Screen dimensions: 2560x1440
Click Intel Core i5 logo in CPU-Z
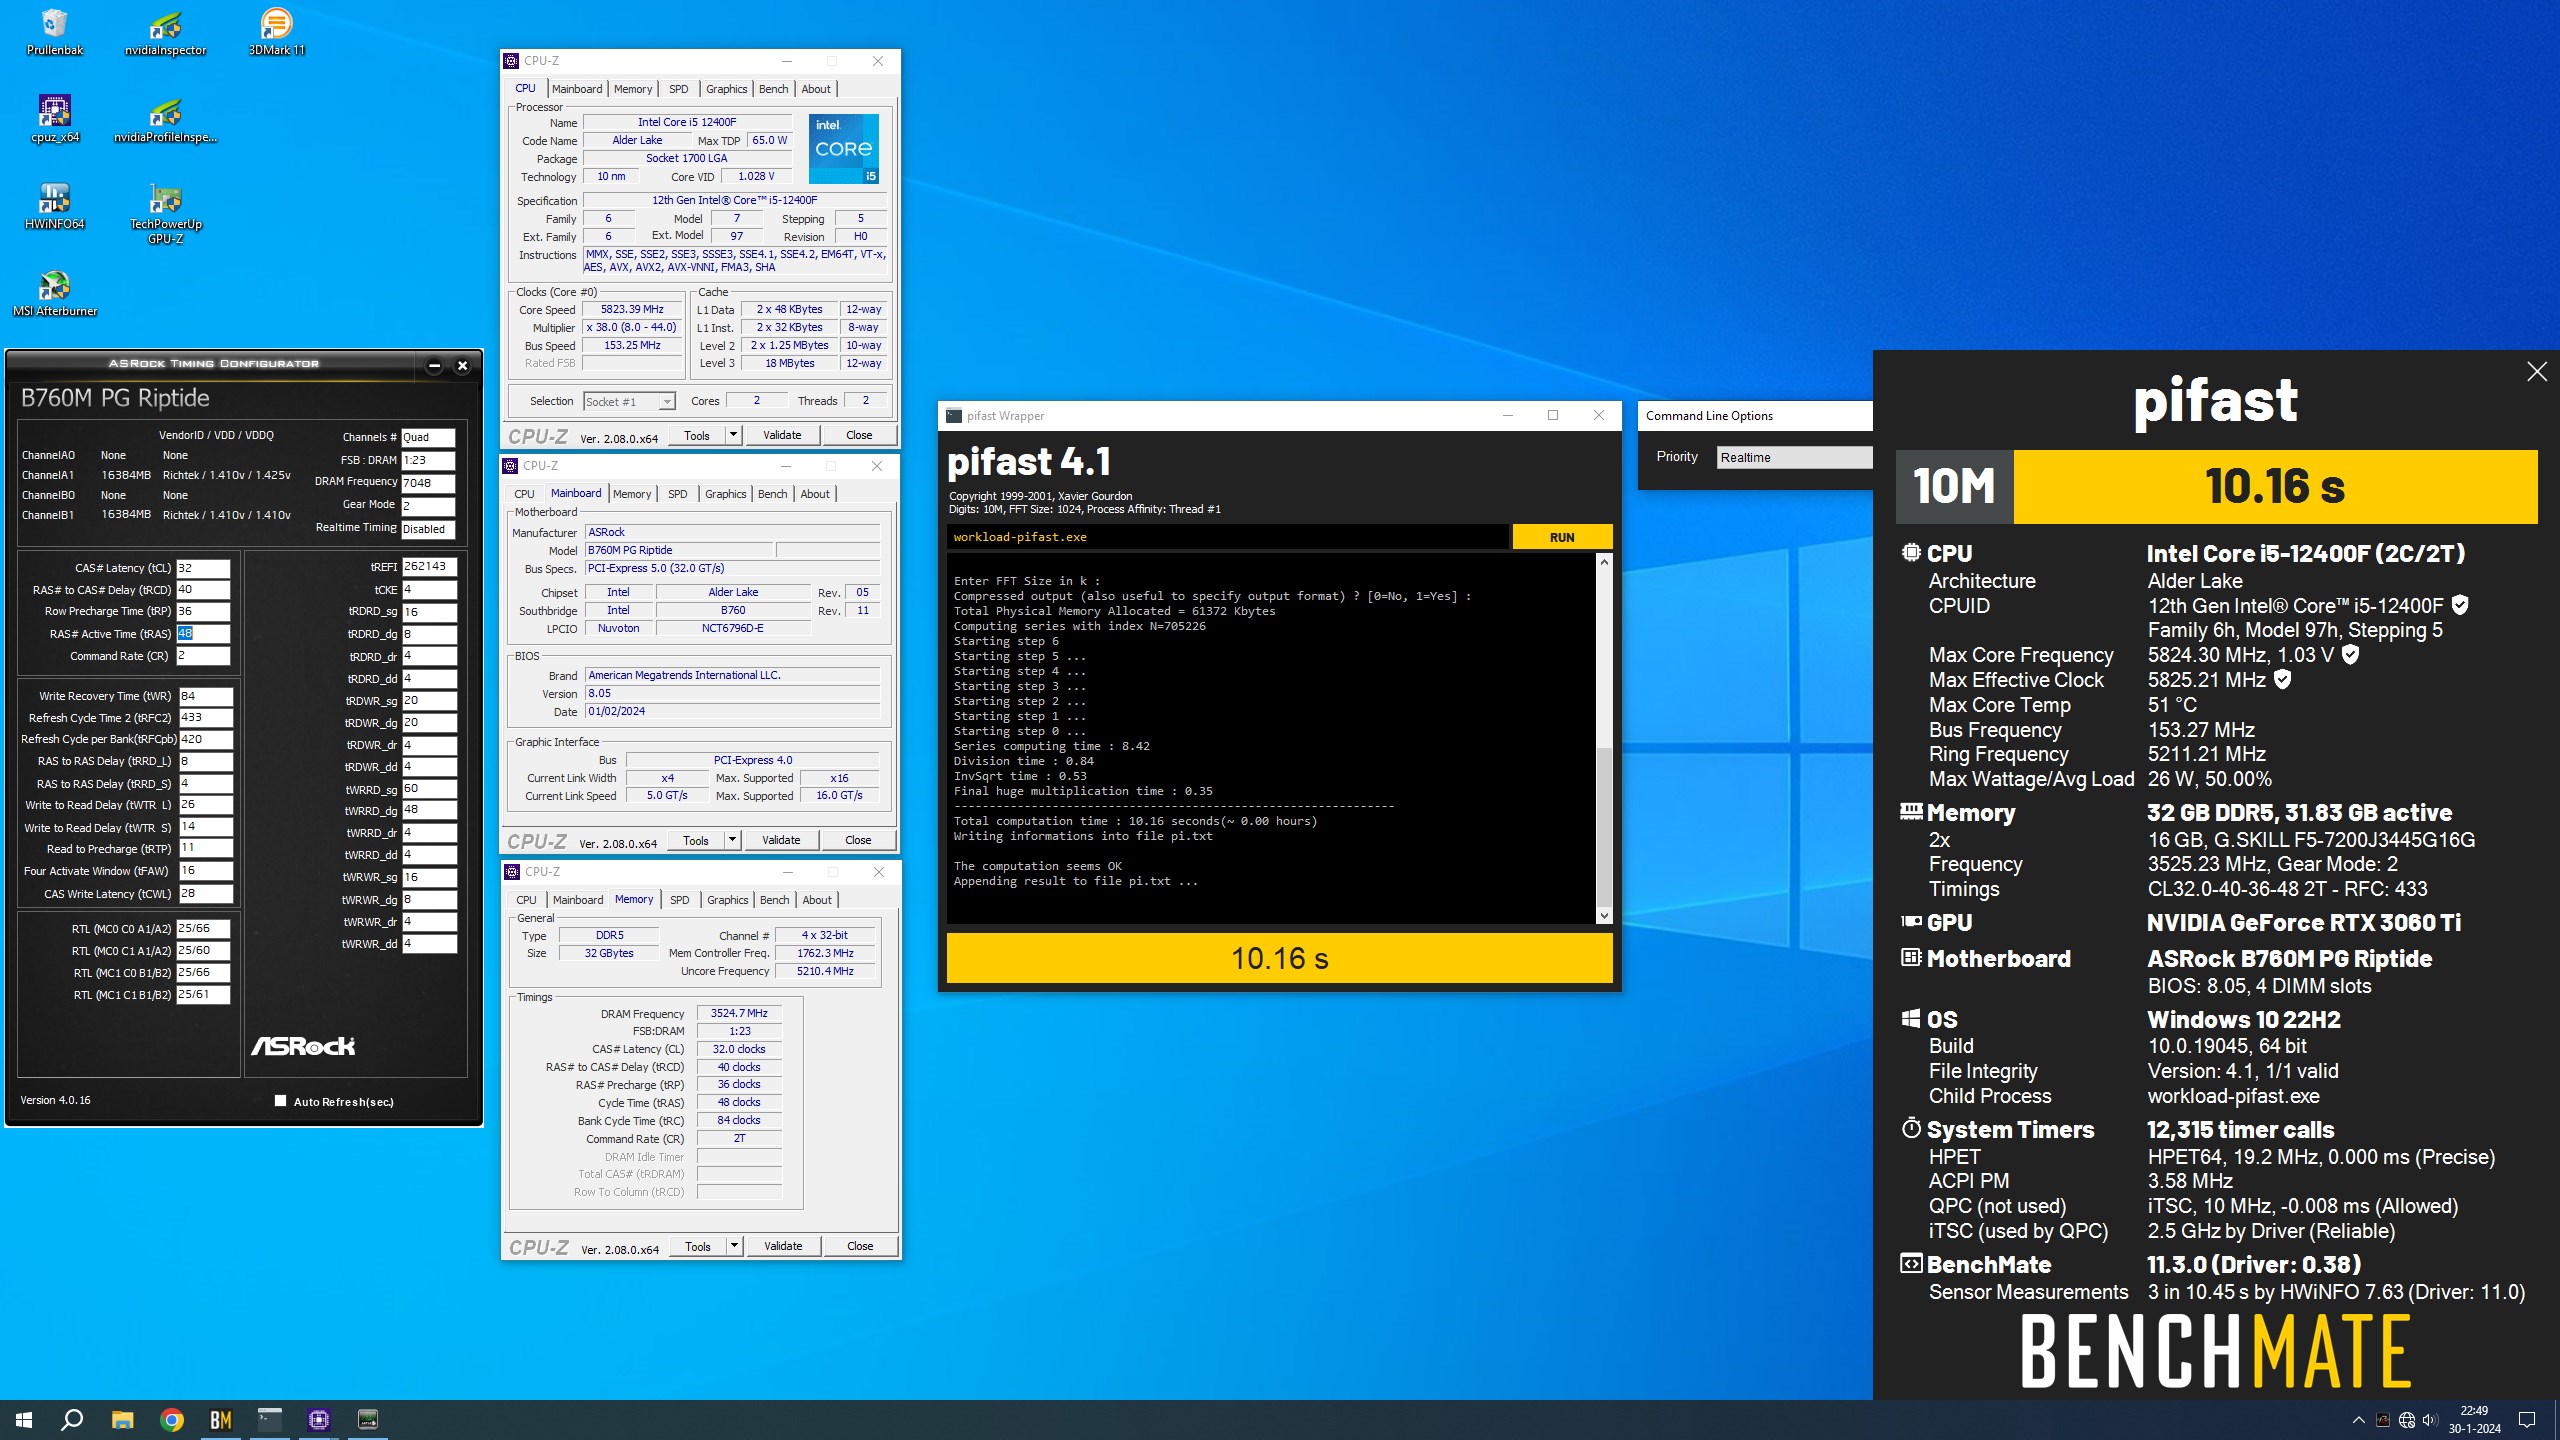[844, 148]
